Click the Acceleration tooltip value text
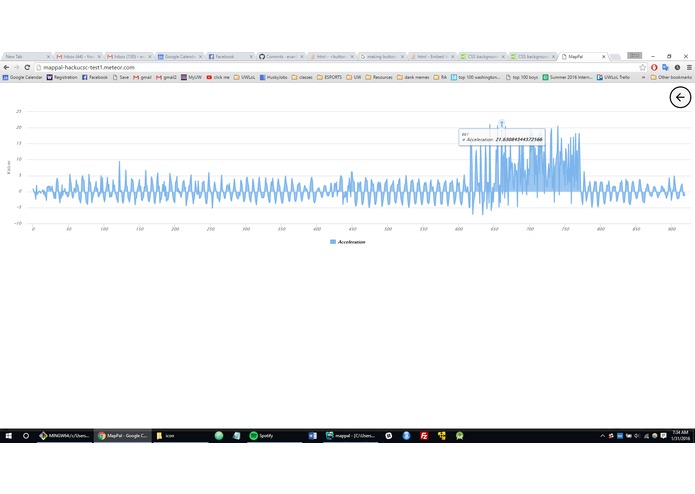Viewport: 695px width, 494px height. pyautogui.click(x=519, y=140)
